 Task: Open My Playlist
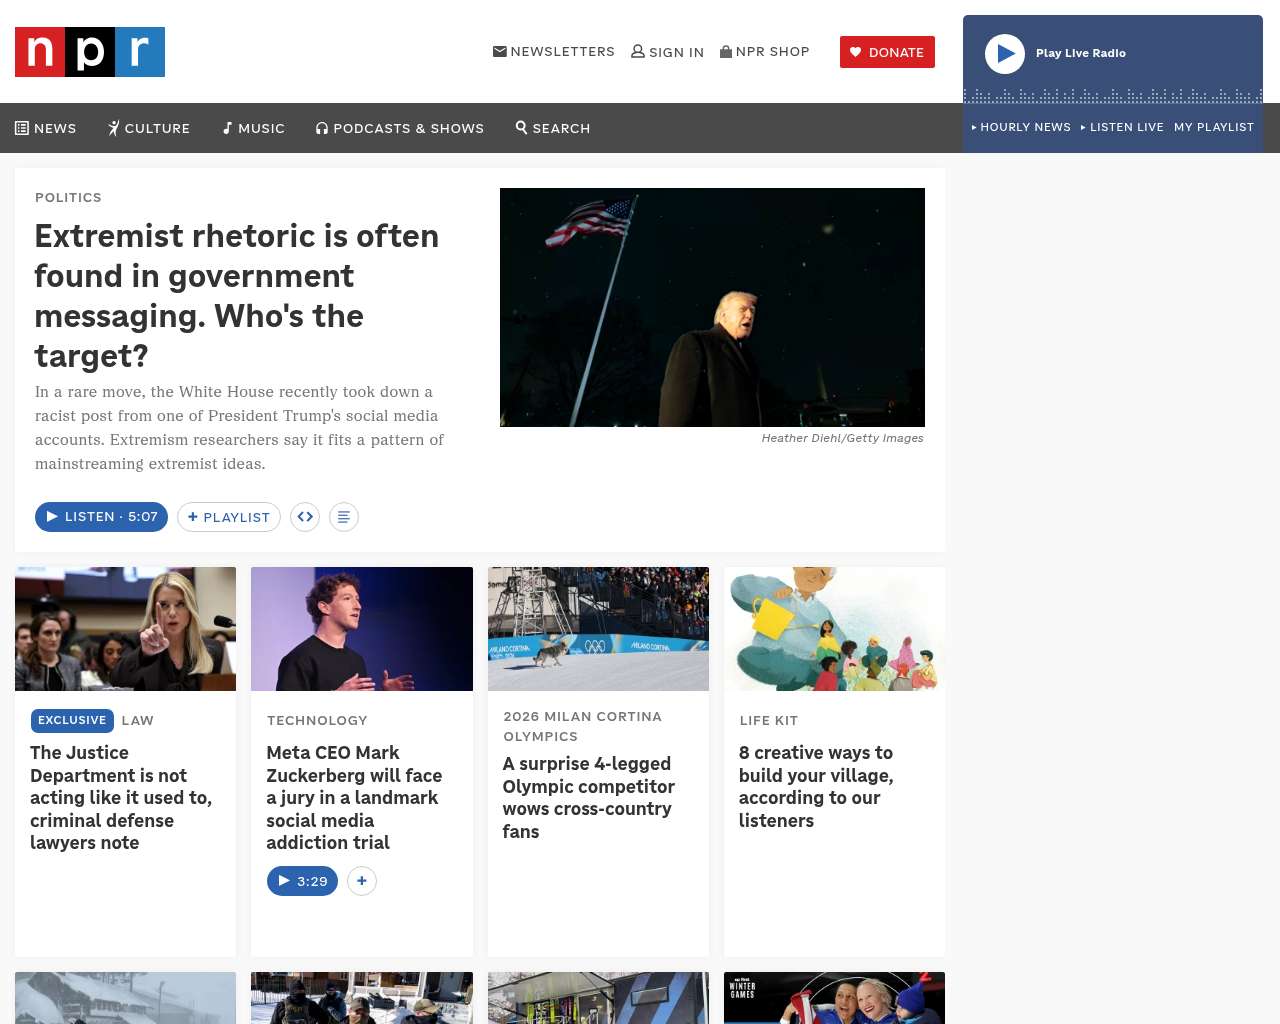[x=1213, y=127]
